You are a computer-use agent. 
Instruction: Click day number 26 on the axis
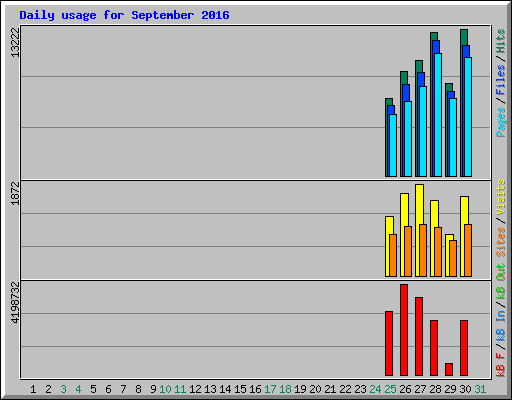pos(405,389)
